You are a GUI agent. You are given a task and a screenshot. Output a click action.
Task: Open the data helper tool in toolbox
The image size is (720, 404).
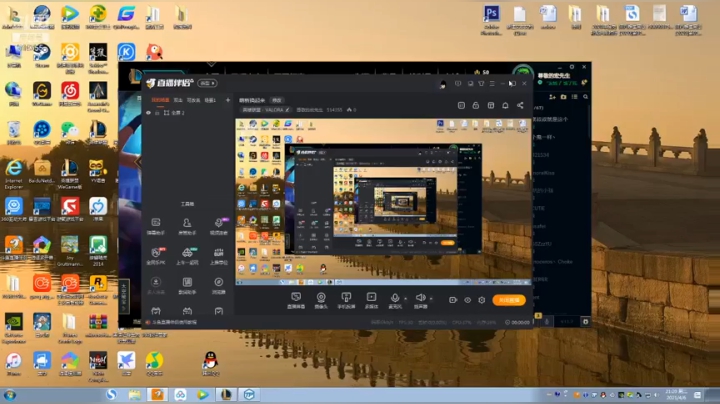point(187,285)
